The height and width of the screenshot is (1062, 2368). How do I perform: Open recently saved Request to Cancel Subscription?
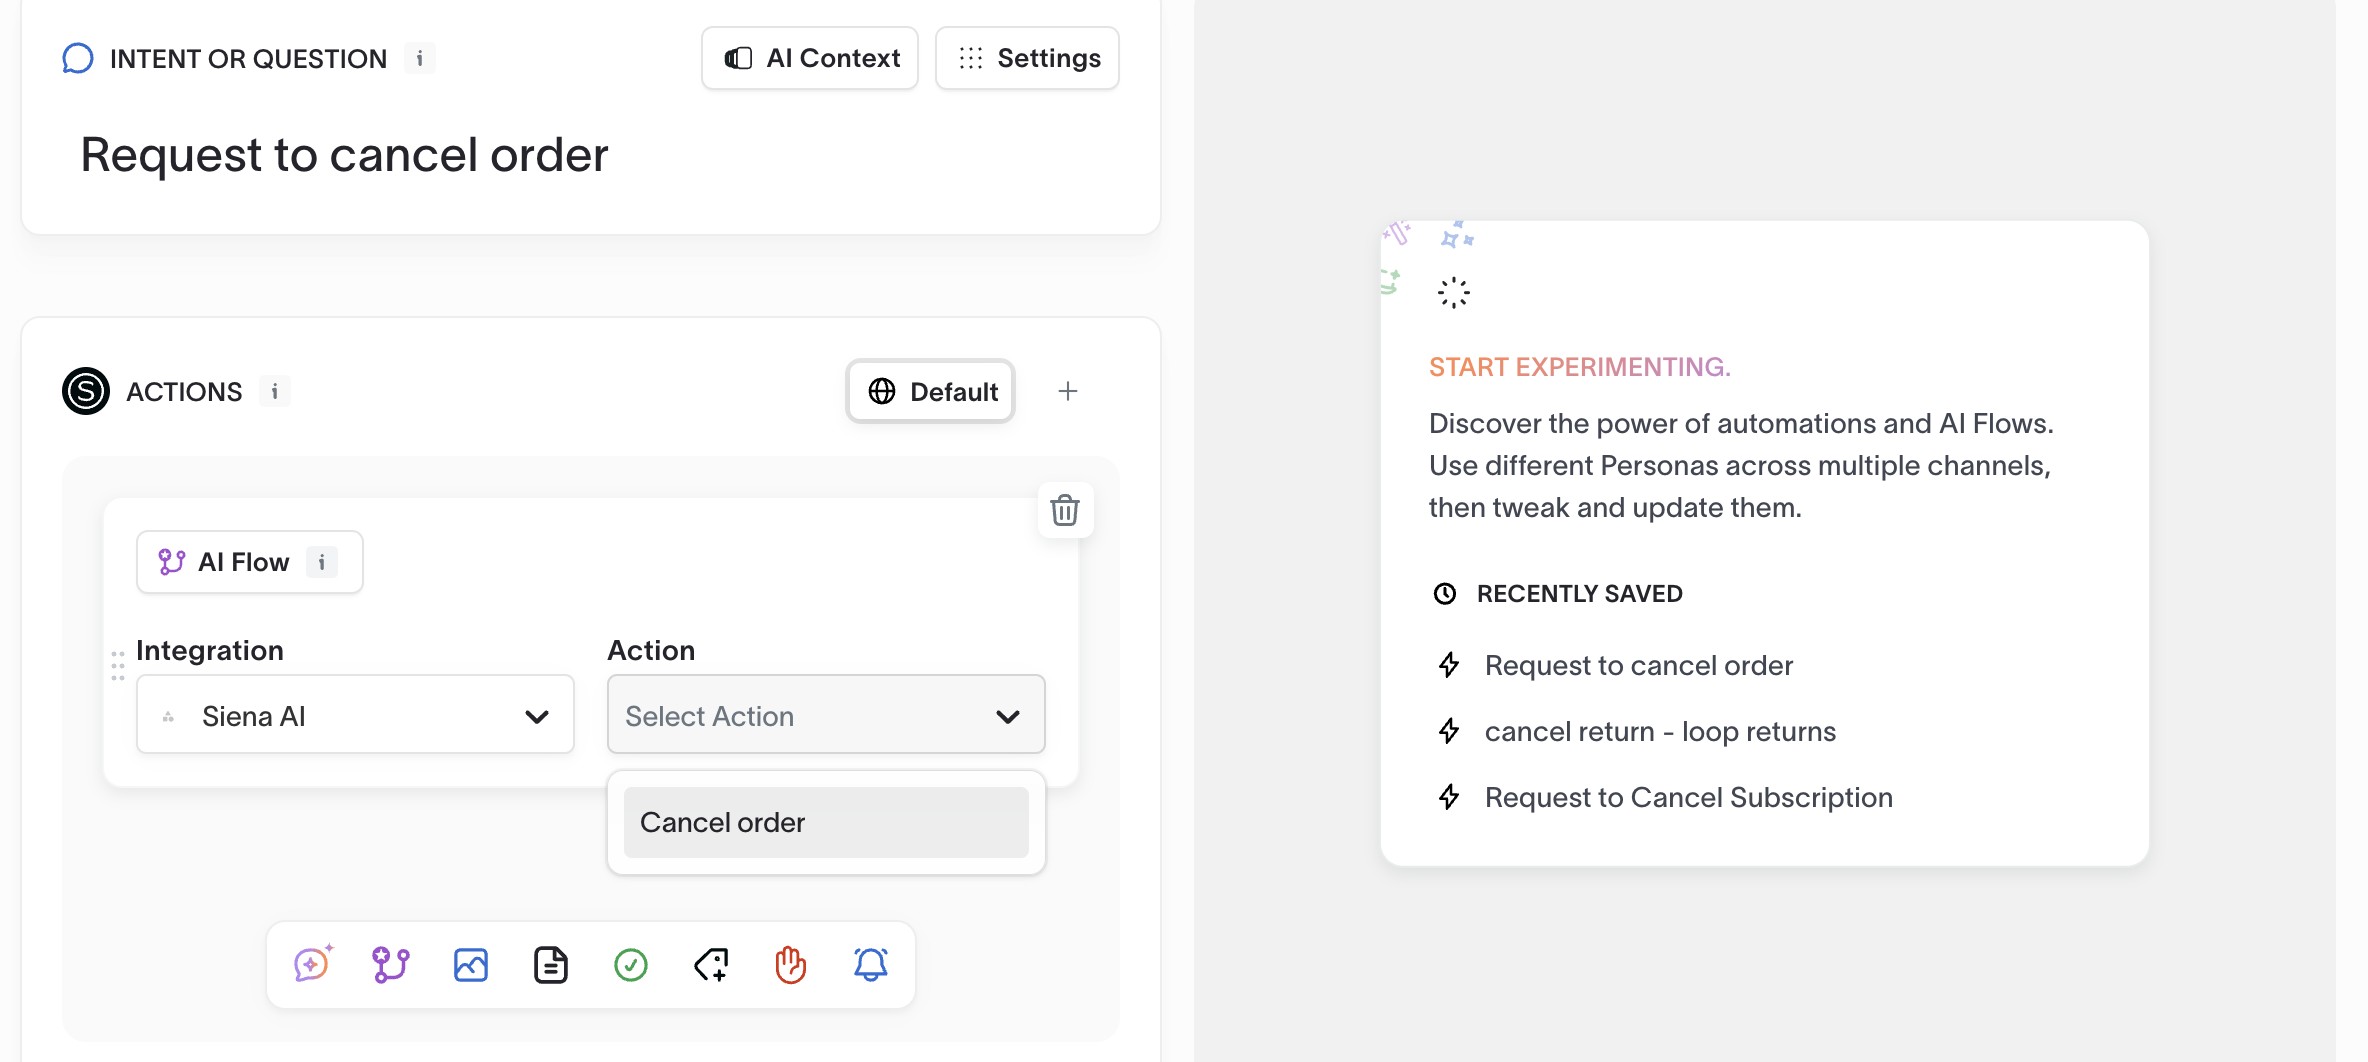click(1688, 797)
